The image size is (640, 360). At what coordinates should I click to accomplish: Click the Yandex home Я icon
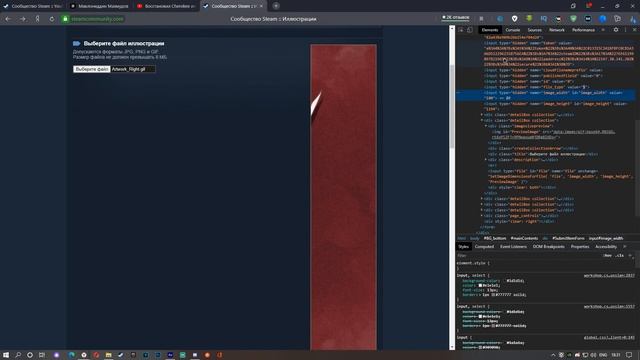click(37, 19)
